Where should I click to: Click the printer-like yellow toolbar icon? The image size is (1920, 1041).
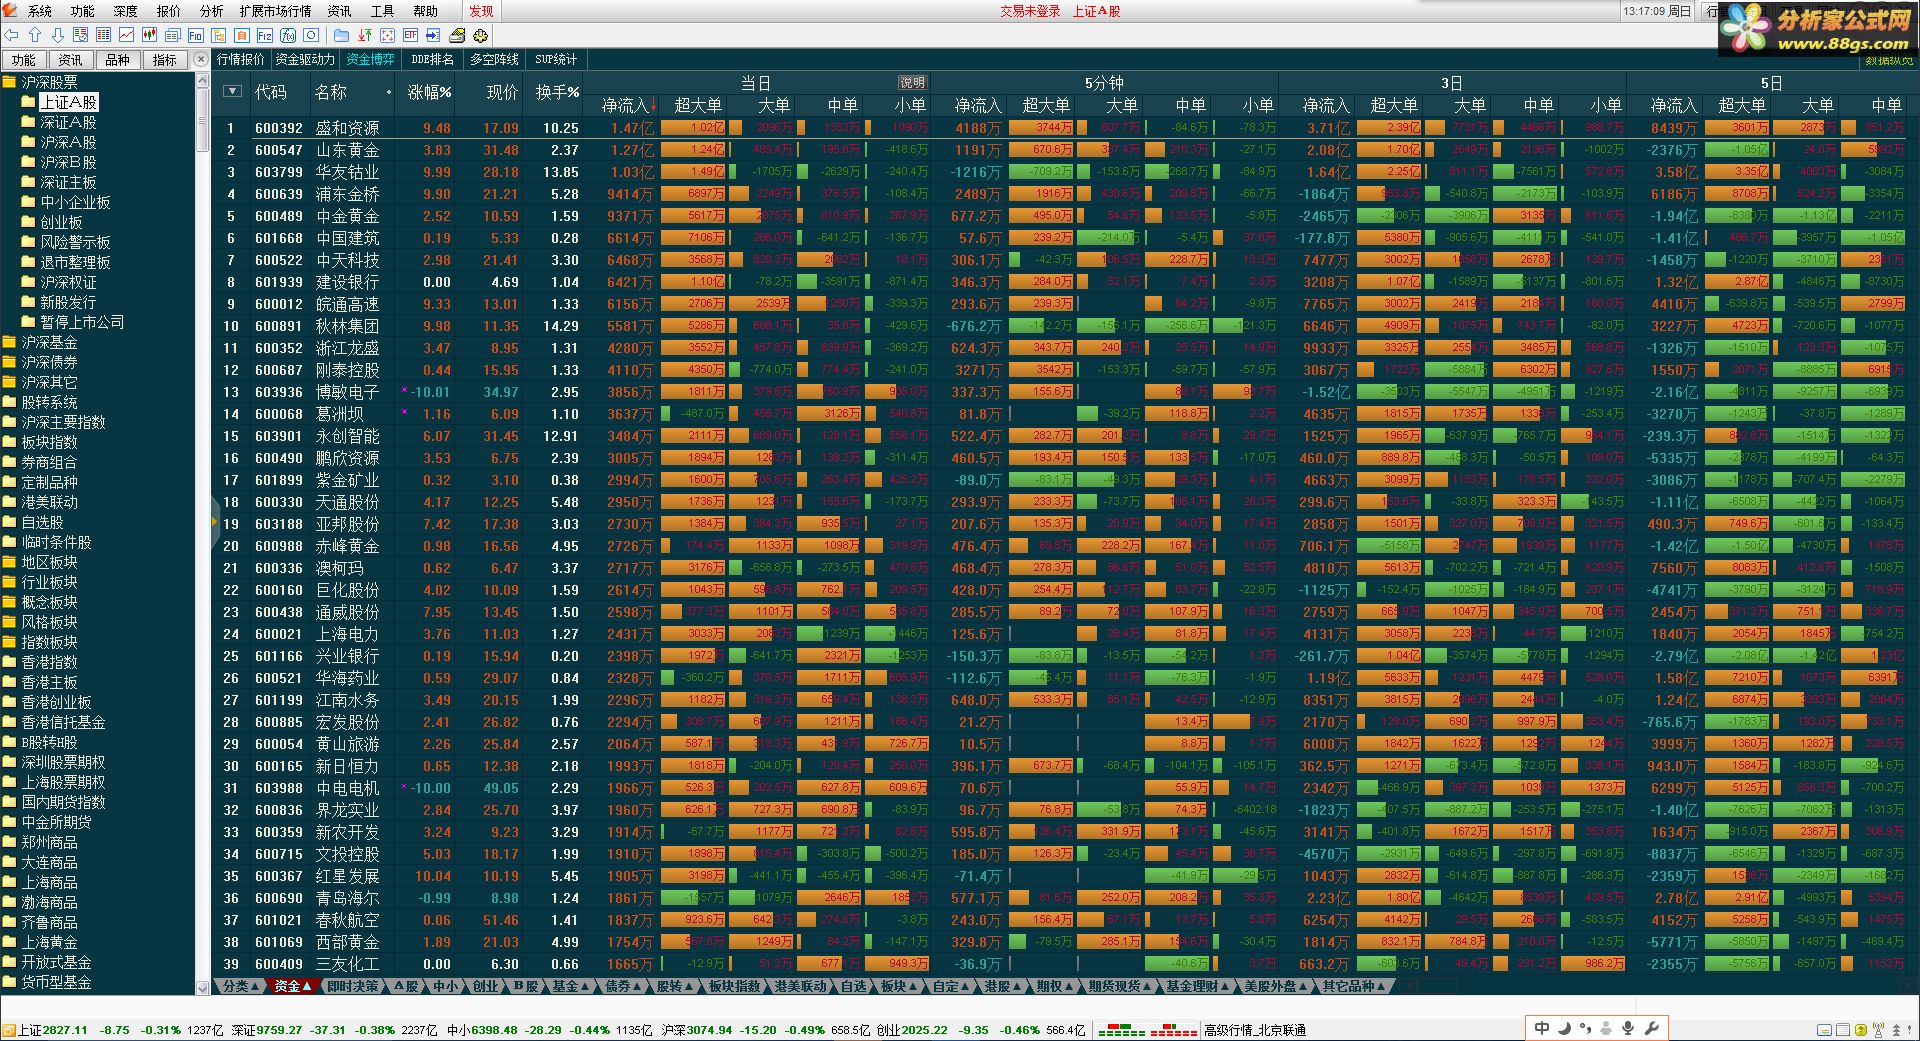click(457, 35)
